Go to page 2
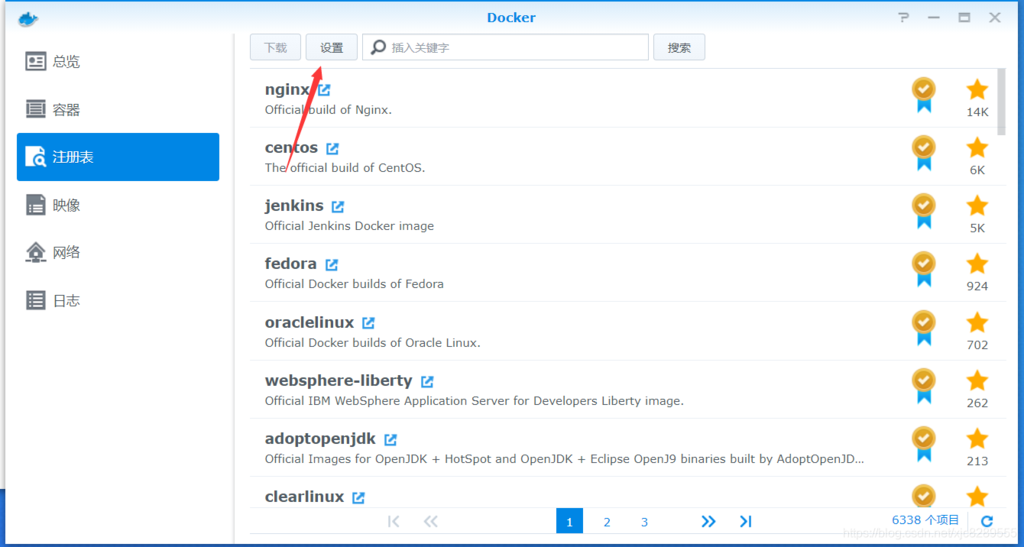This screenshot has width=1024, height=547. coord(607,522)
